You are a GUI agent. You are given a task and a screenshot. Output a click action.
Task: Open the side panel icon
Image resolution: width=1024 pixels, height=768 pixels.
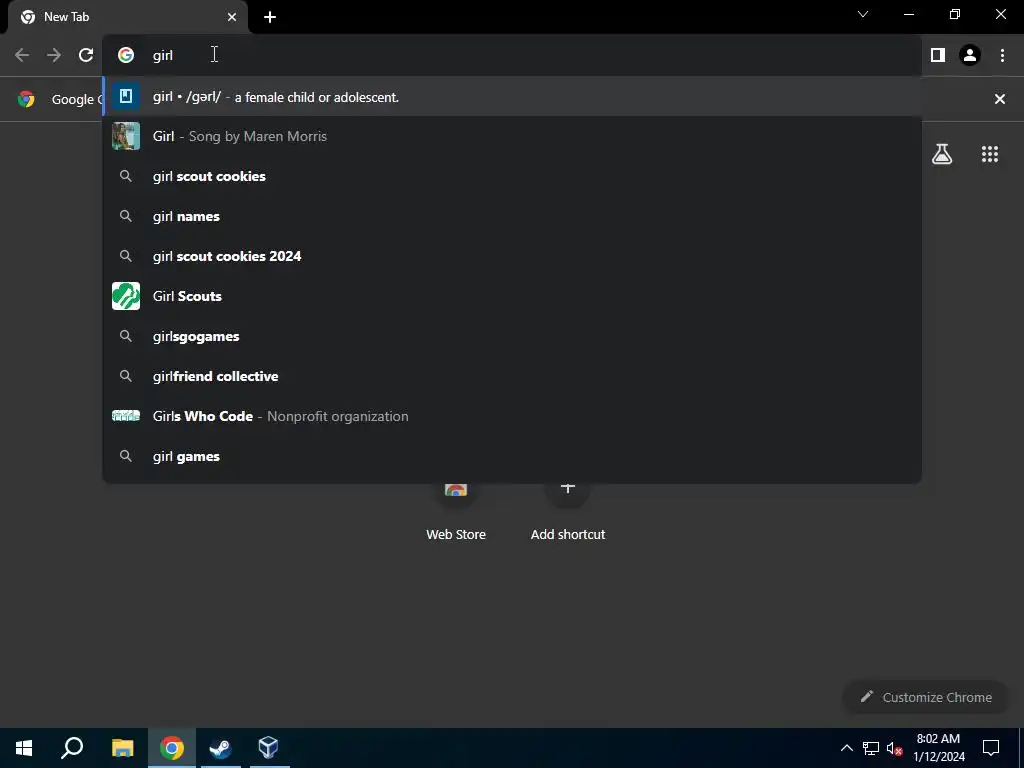[938, 56]
